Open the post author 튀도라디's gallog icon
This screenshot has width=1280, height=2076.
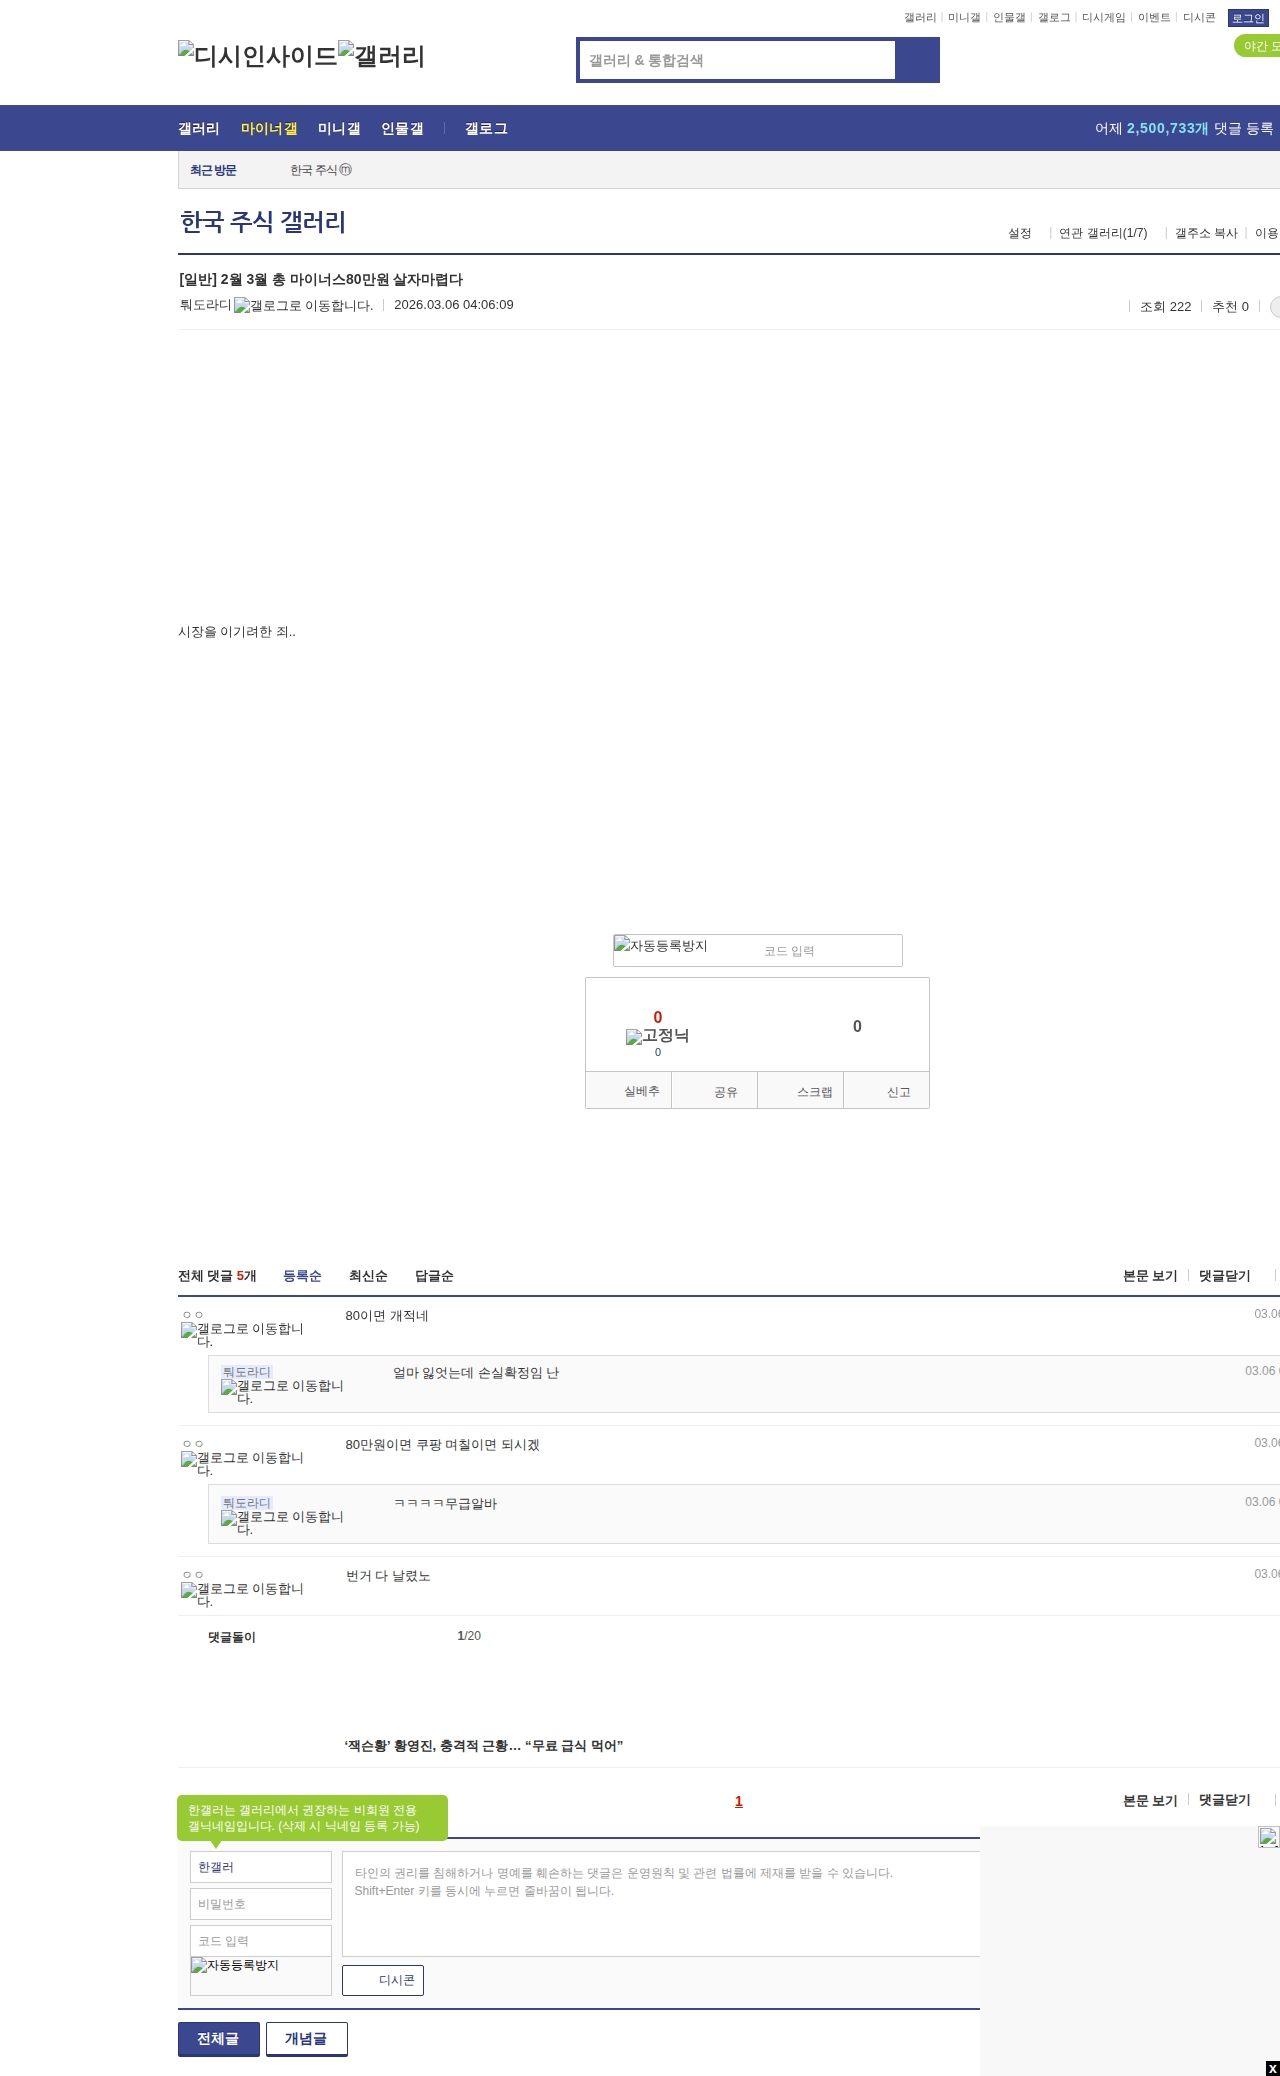tap(303, 306)
